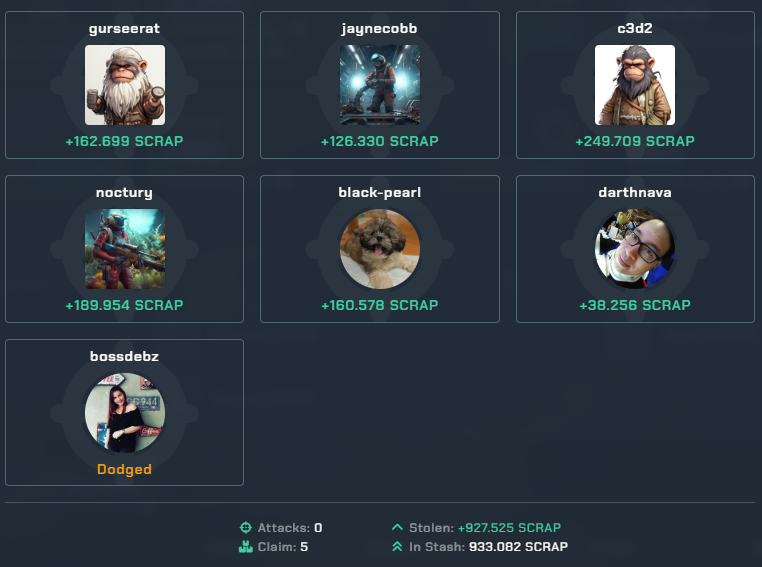Click the Stolen up-arrow icon
Screen dimensions: 762x567
tap(397, 527)
